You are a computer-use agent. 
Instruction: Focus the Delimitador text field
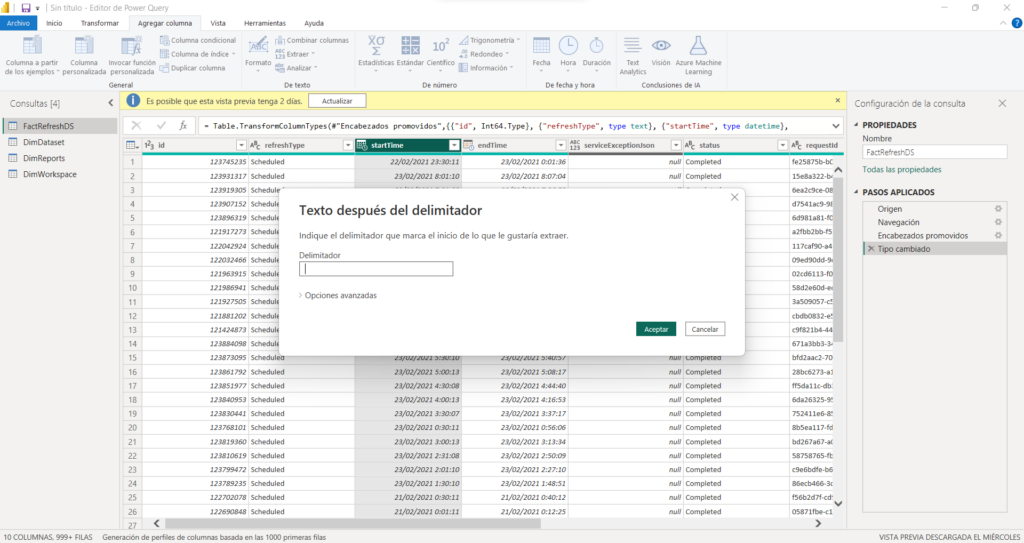click(377, 268)
